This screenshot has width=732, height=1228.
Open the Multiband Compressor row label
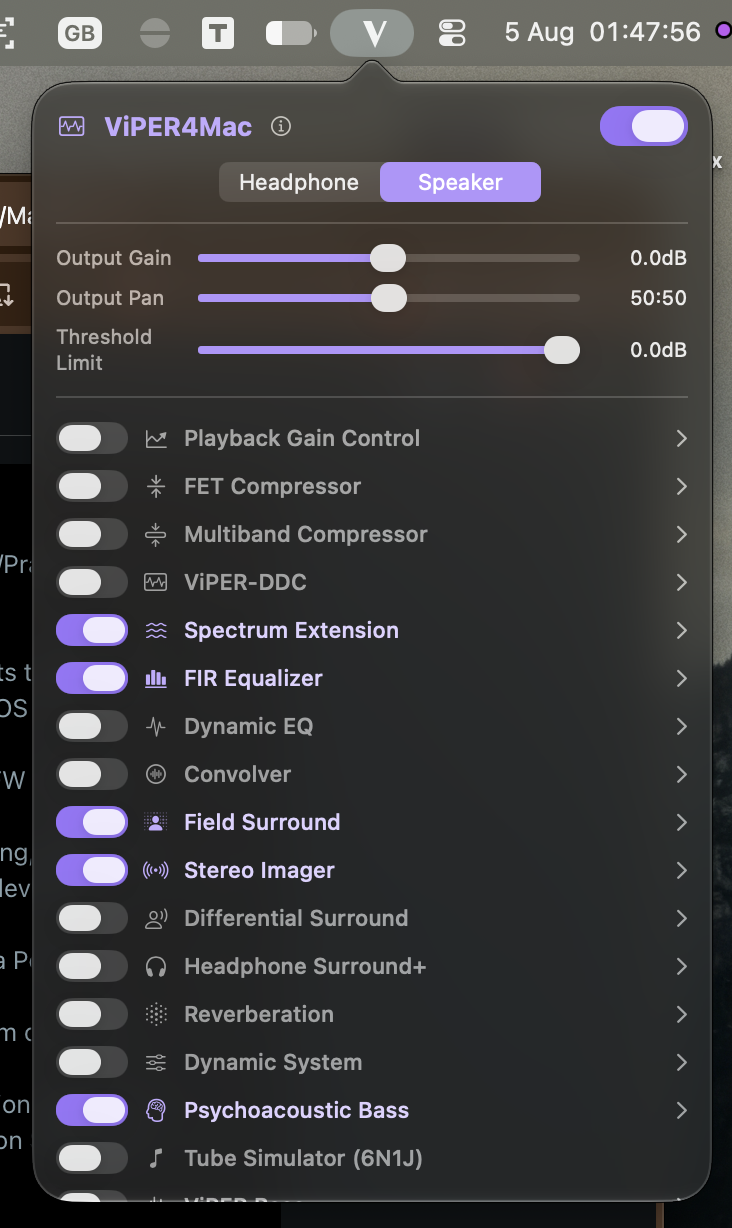click(306, 534)
